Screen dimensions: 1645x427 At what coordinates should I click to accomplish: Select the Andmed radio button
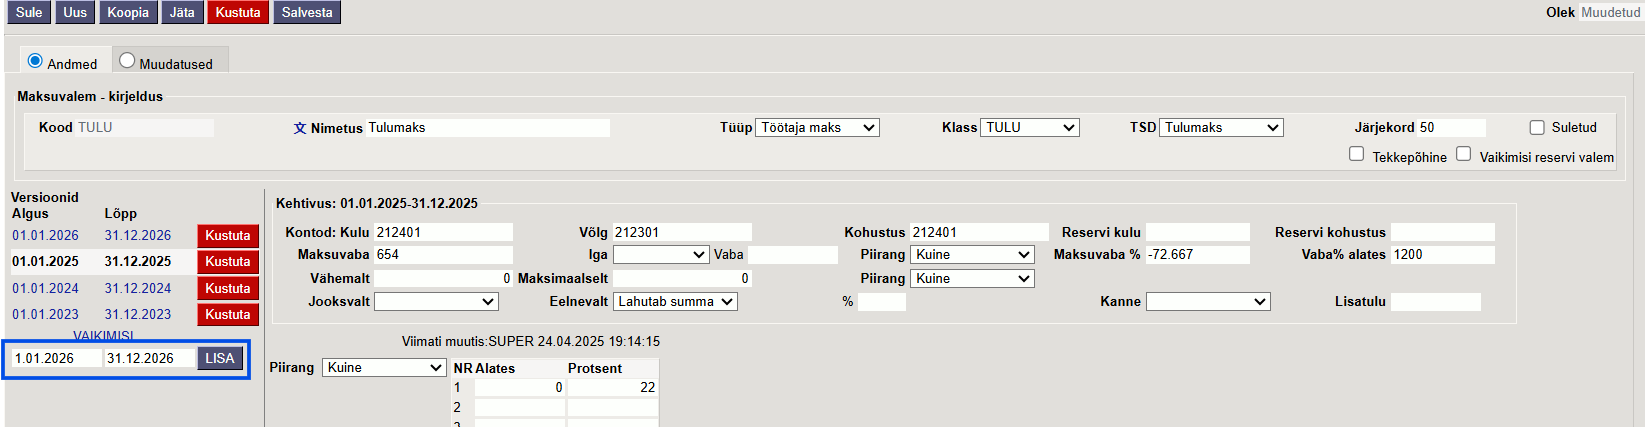click(35, 61)
